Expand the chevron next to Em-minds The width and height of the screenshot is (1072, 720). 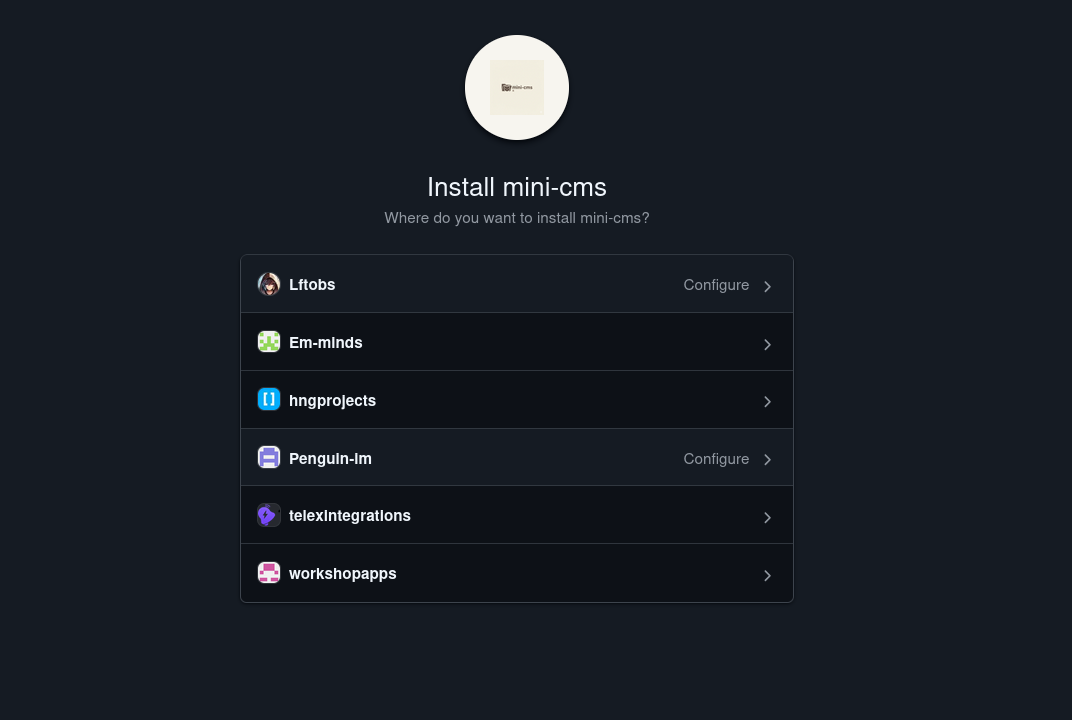tap(767, 344)
